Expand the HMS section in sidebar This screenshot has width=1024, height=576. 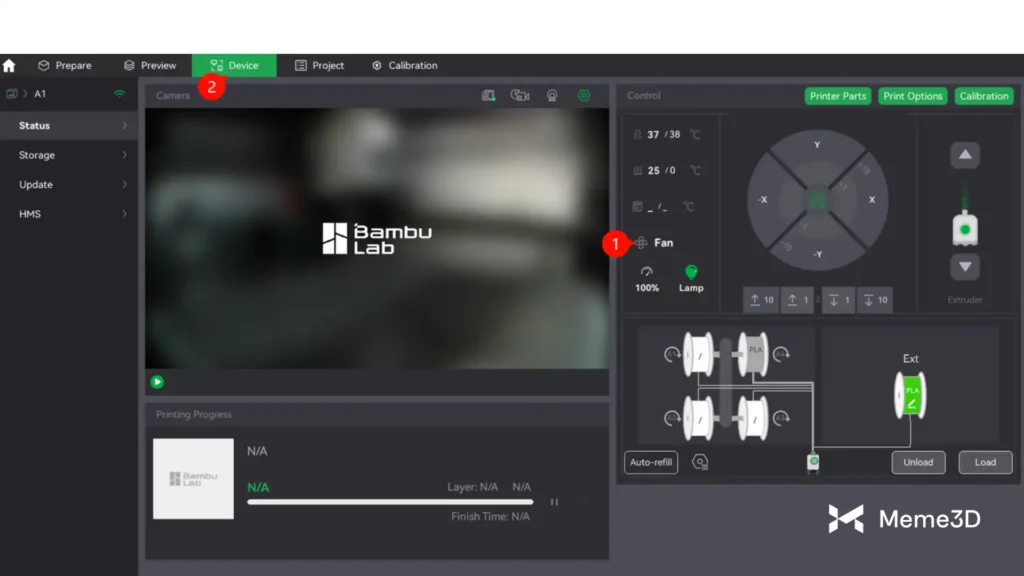point(69,214)
